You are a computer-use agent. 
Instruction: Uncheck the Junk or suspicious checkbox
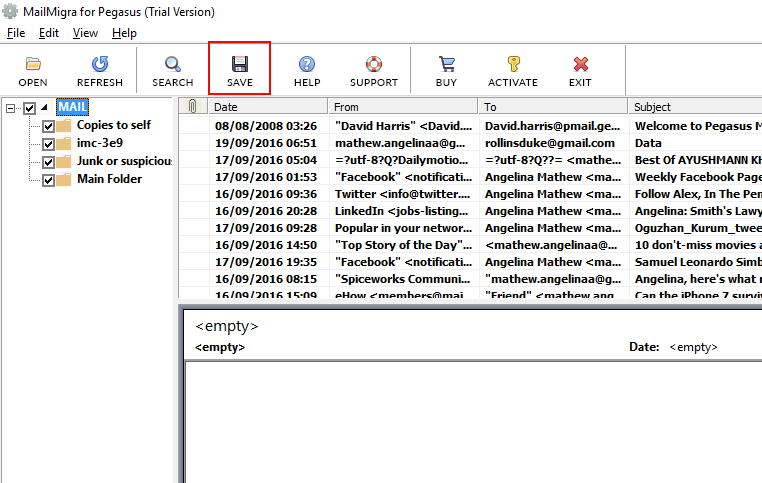pos(48,162)
